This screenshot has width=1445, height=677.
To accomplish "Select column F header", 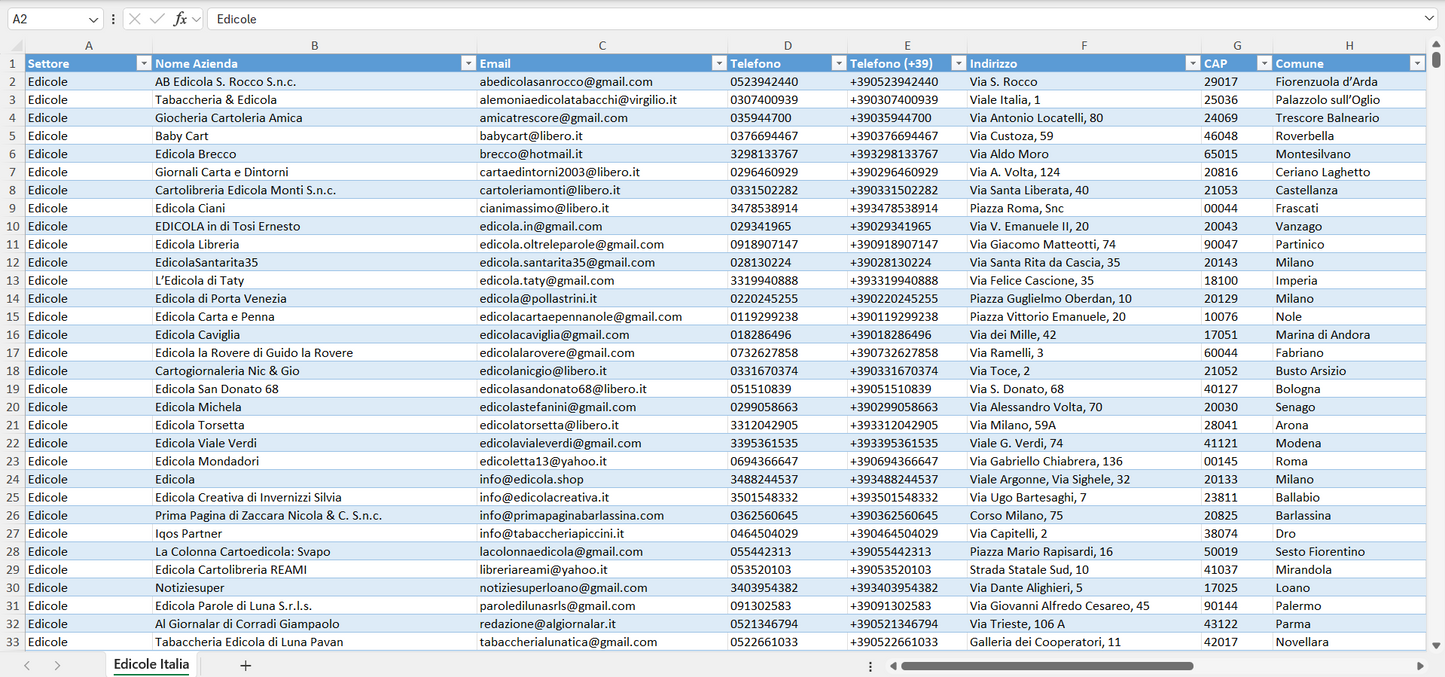I will click(1084, 46).
